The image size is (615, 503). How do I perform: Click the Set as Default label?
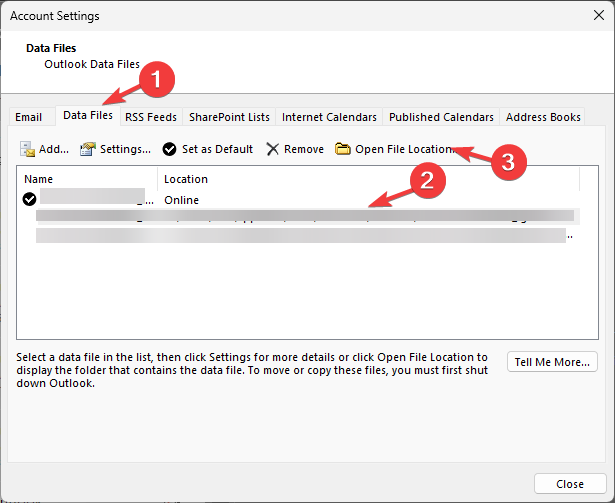coord(217,149)
